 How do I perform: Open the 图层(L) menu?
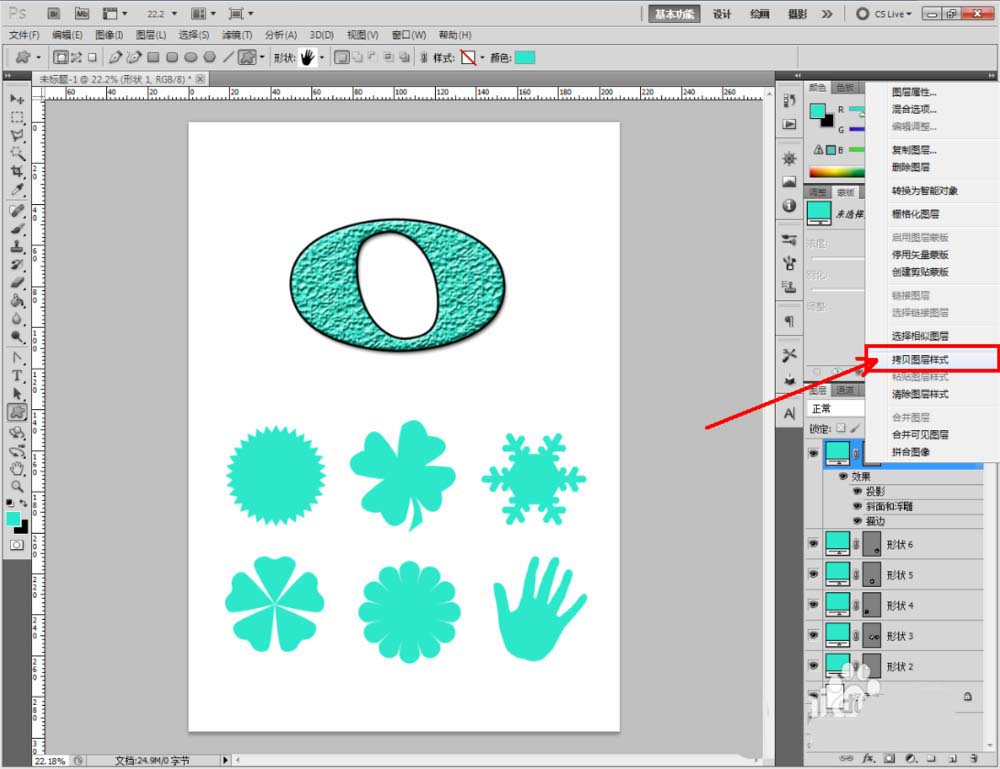151,34
